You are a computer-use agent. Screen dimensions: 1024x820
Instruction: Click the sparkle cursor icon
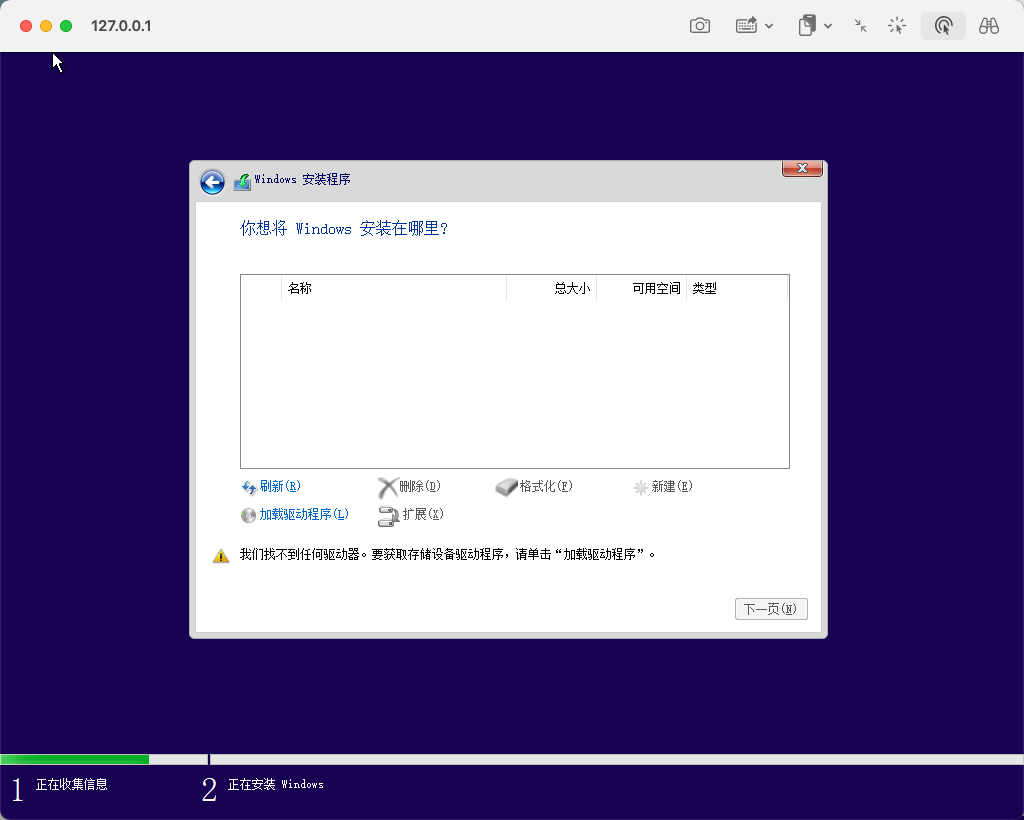(897, 26)
